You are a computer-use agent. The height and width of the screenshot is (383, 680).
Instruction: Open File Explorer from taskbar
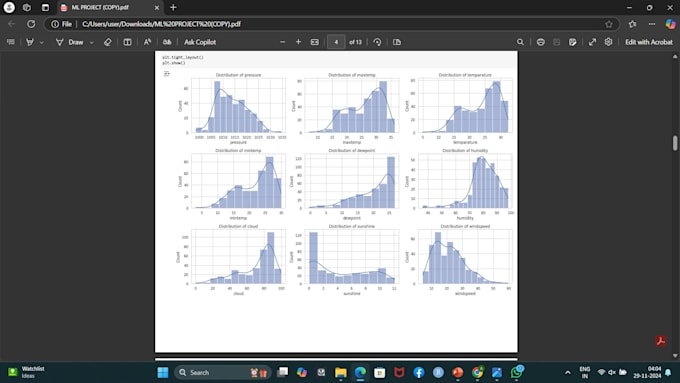tap(341, 373)
